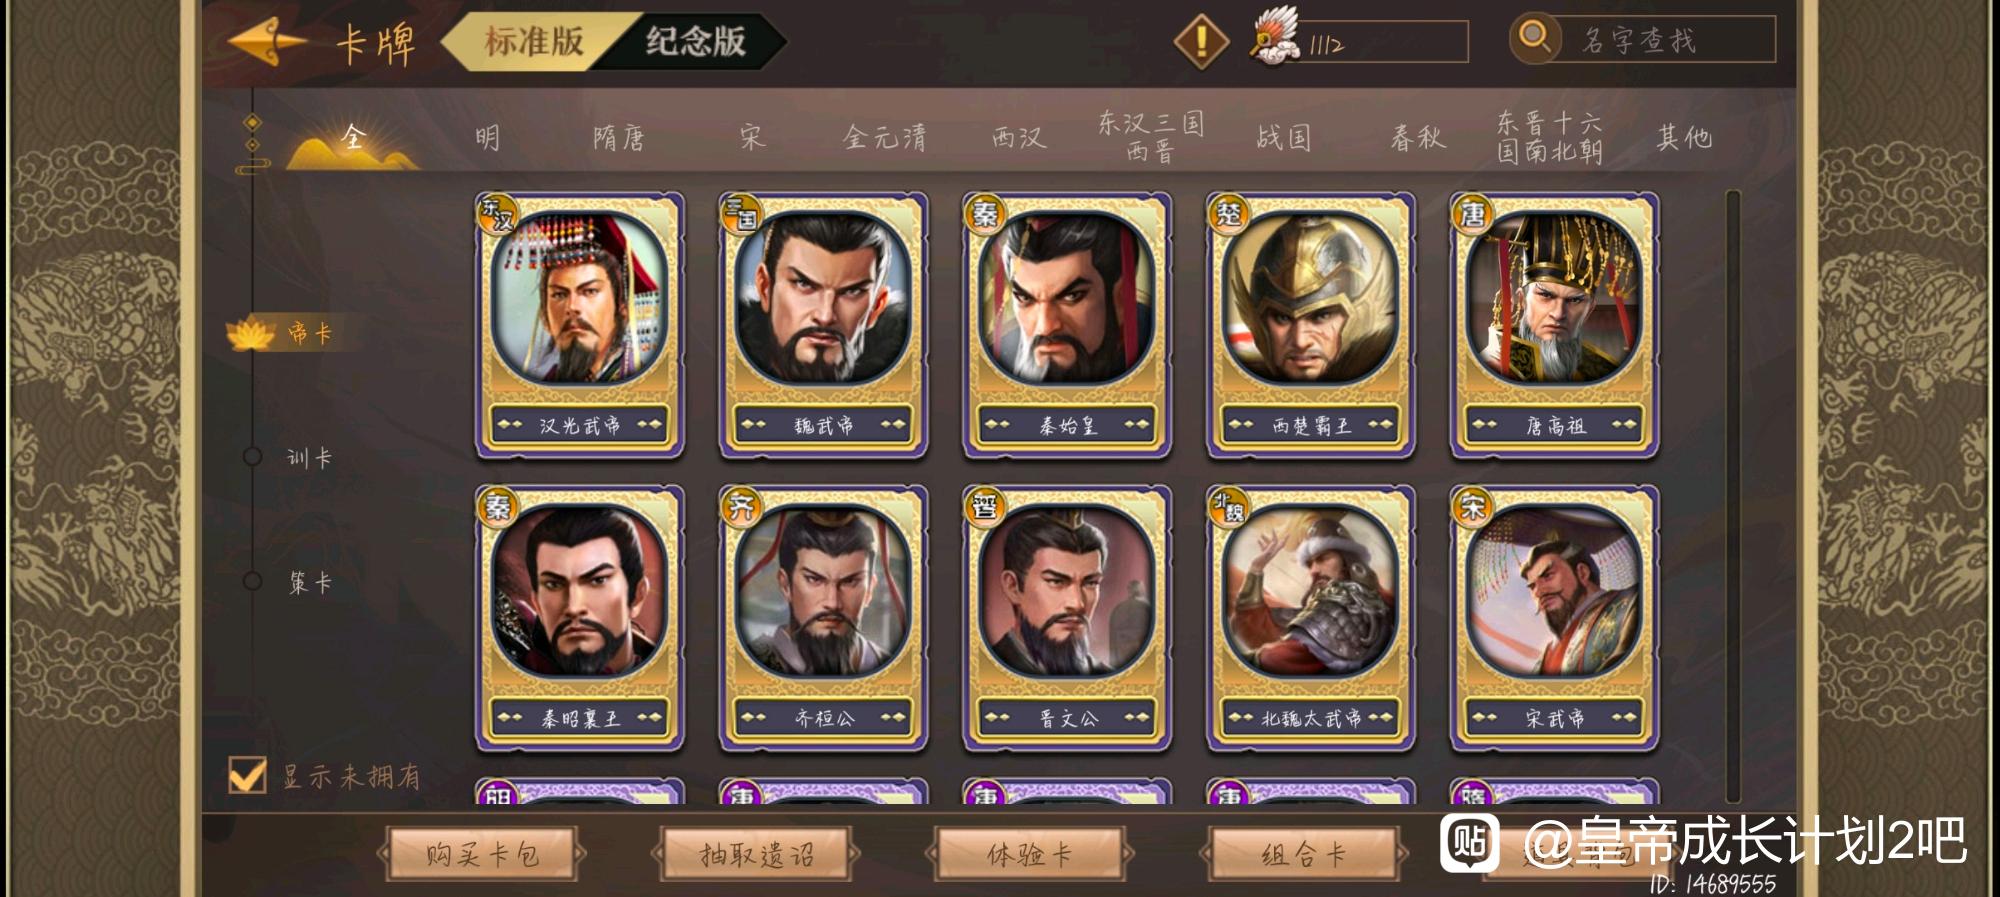The image size is (2000, 897).
Task: Select the 训卡 sidebar circle
Action: click(x=252, y=457)
